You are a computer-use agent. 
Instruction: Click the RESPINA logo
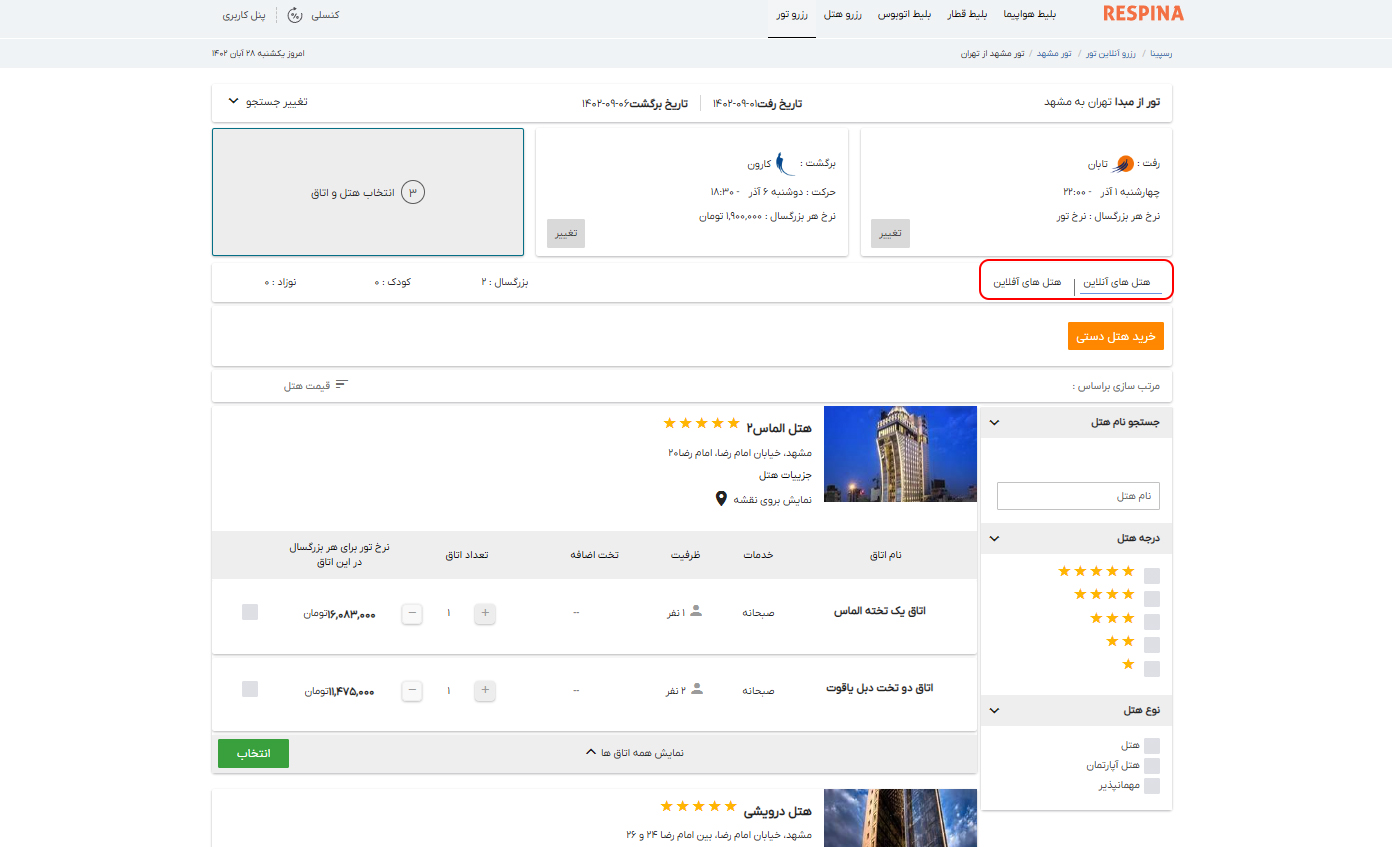pyautogui.click(x=1143, y=14)
